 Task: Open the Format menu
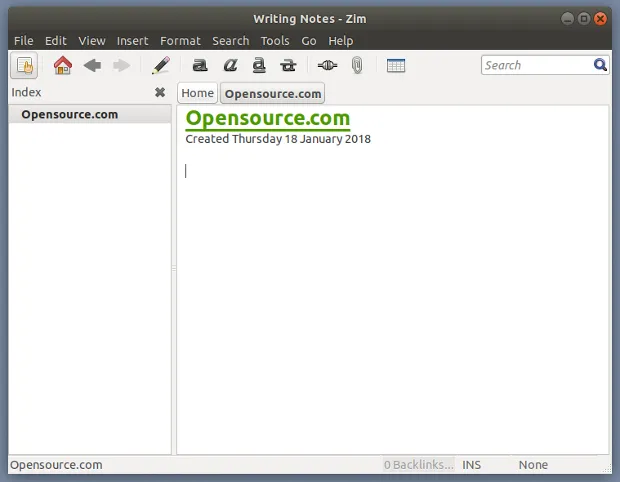[x=180, y=41]
